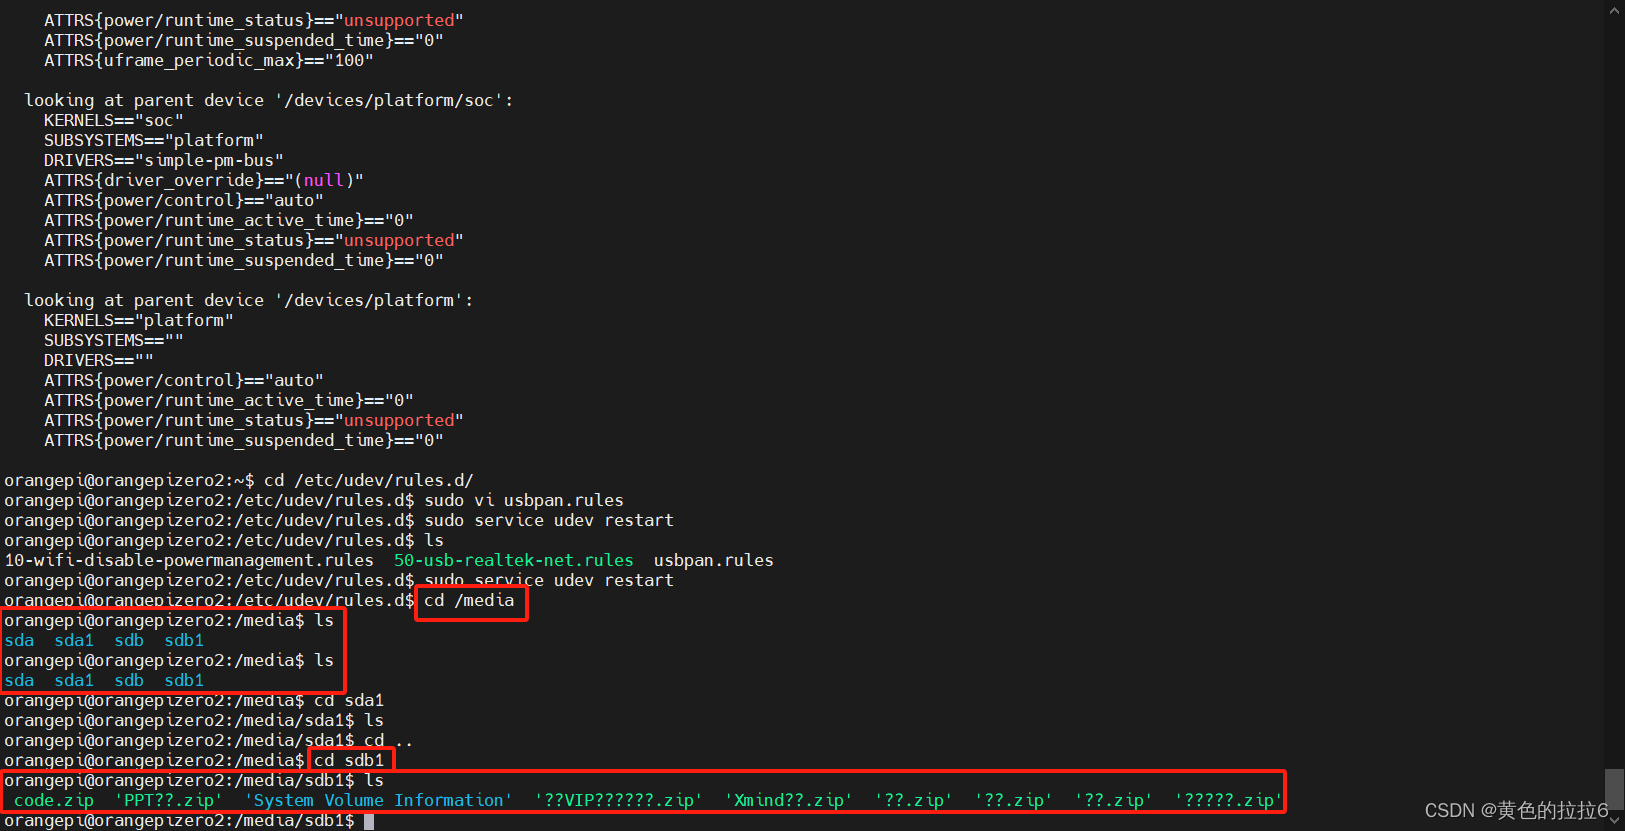1625x831 pixels.
Task: Click 'System Volume Information' directory name
Action: [x=379, y=800]
